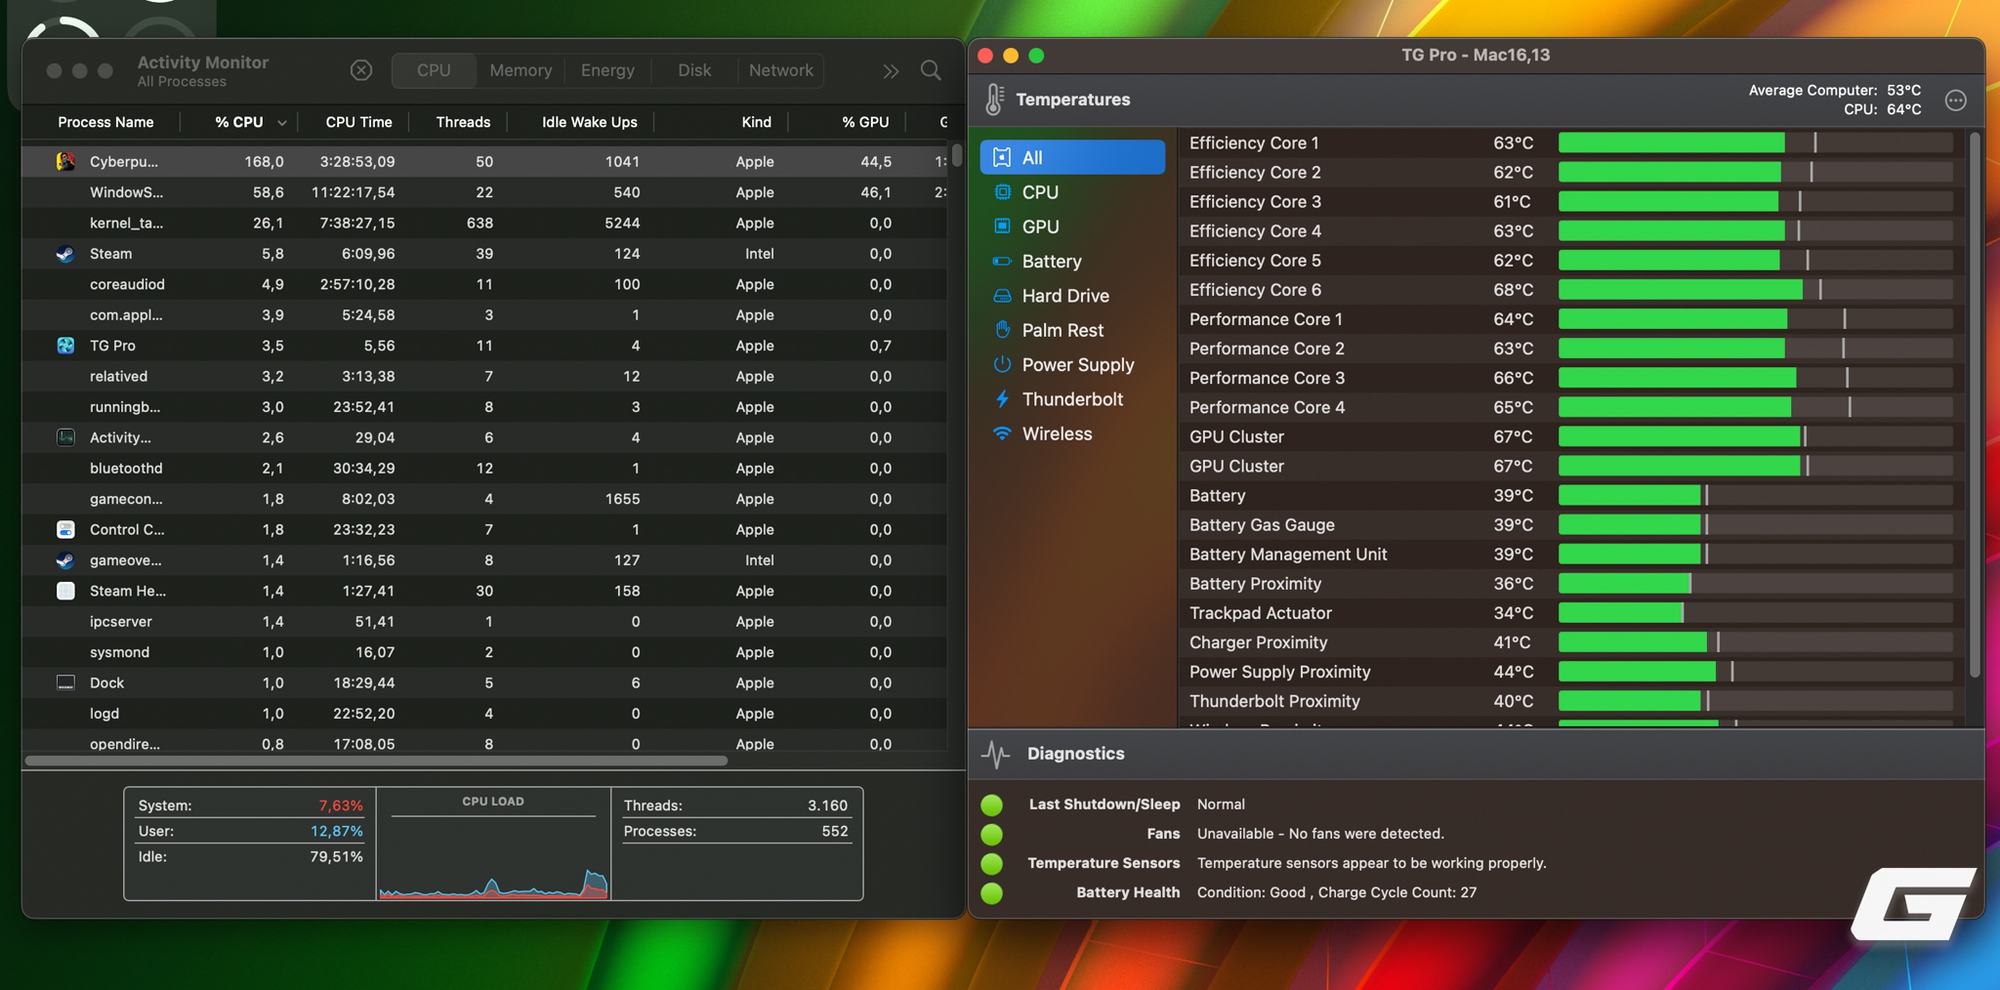Select the Efficiency Core 1 row
Screen dimensions: 2000x990
coord(1570,143)
